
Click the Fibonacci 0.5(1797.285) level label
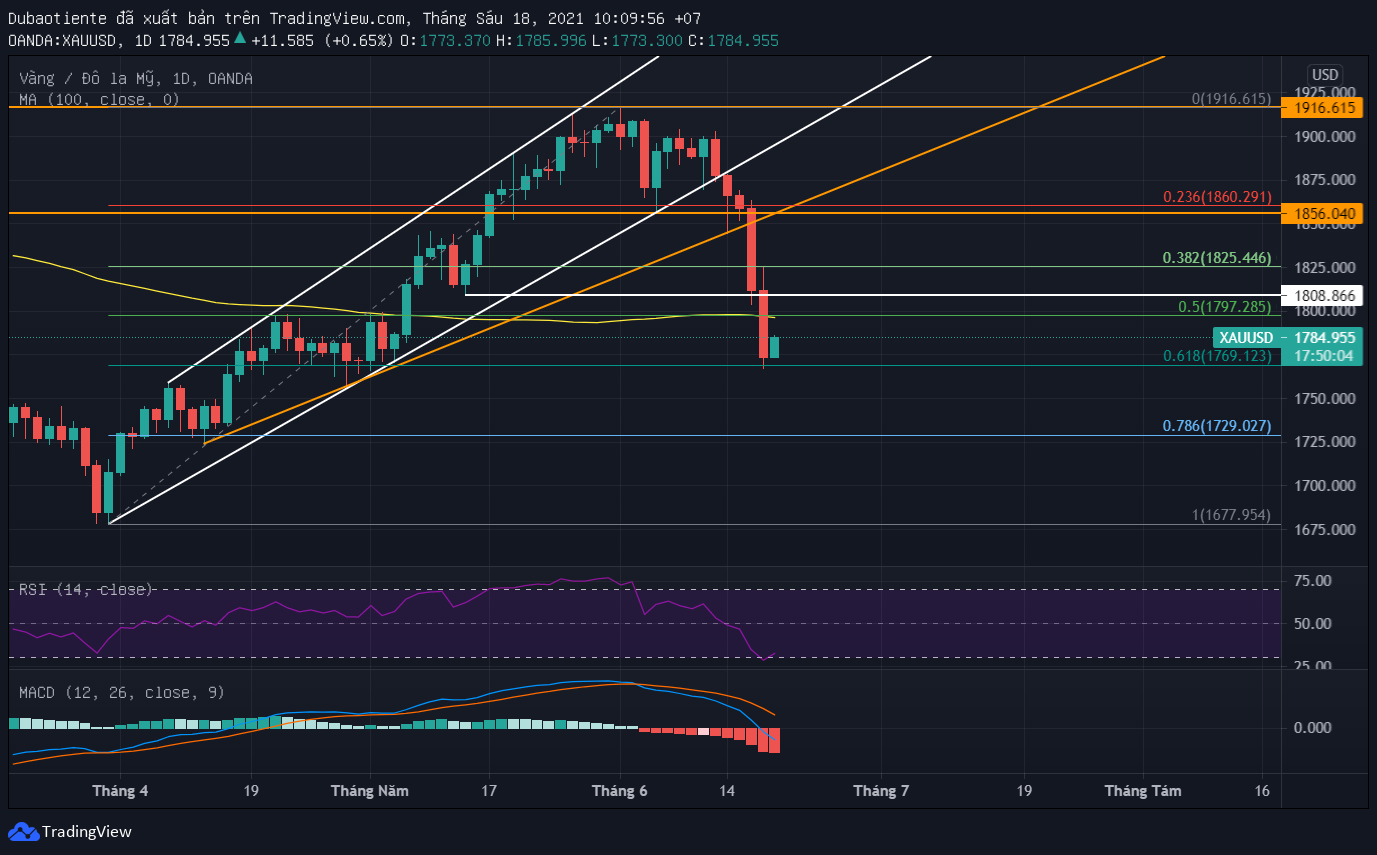1225,306
